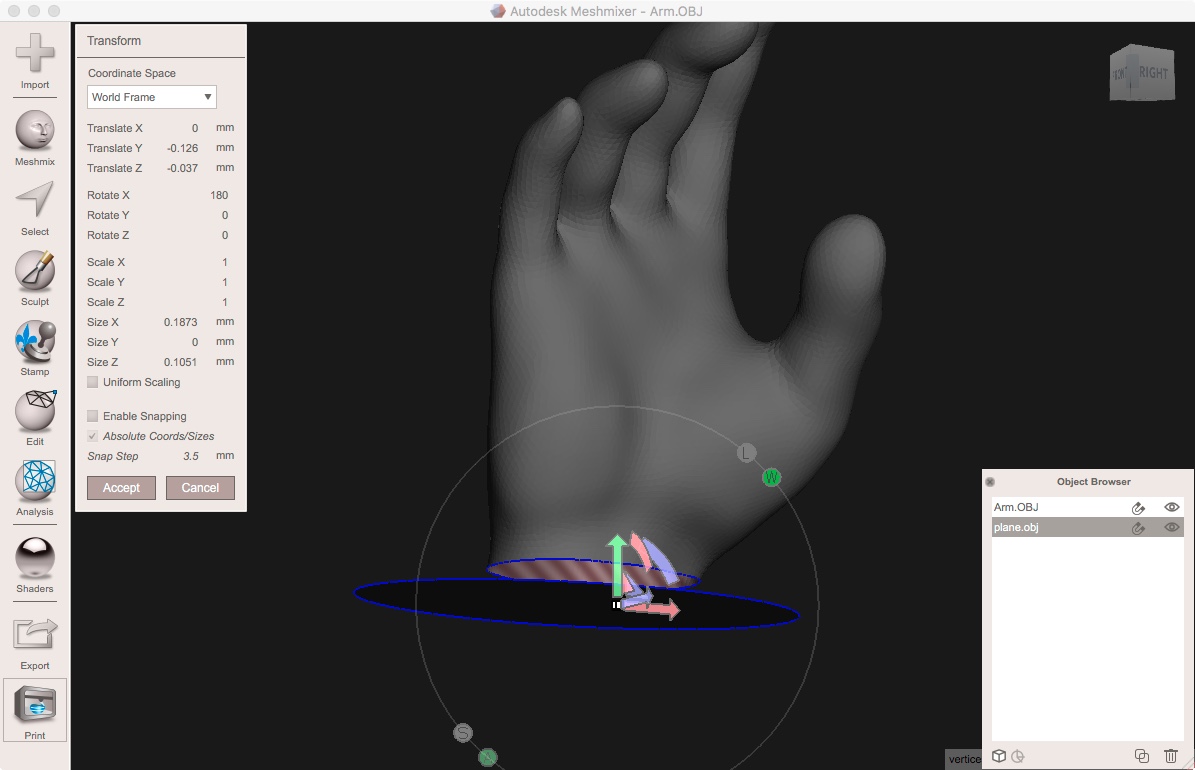Screen dimensions: 1195x770
Task: Select Arm.OBJ in Object Browser
Action: (x=1088, y=507)
